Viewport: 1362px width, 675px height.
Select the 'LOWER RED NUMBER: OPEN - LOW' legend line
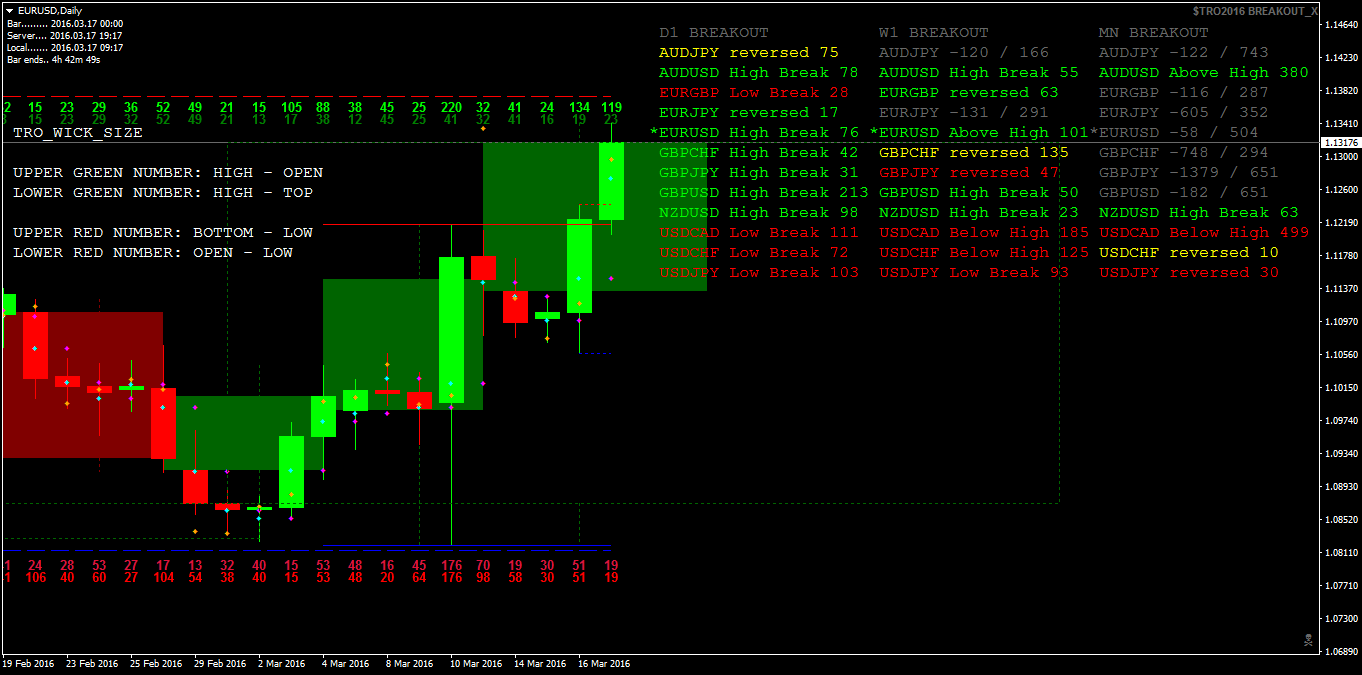point(153,253)
